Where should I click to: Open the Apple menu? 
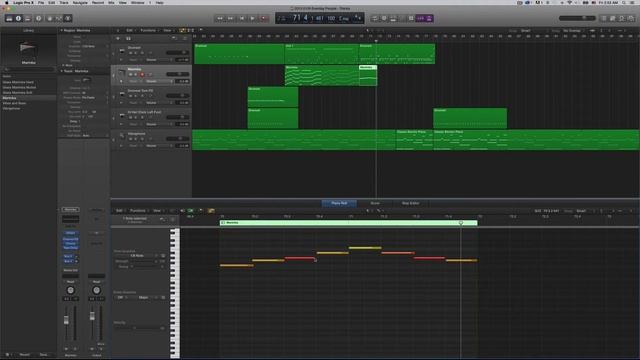click(x=7, y=2)
